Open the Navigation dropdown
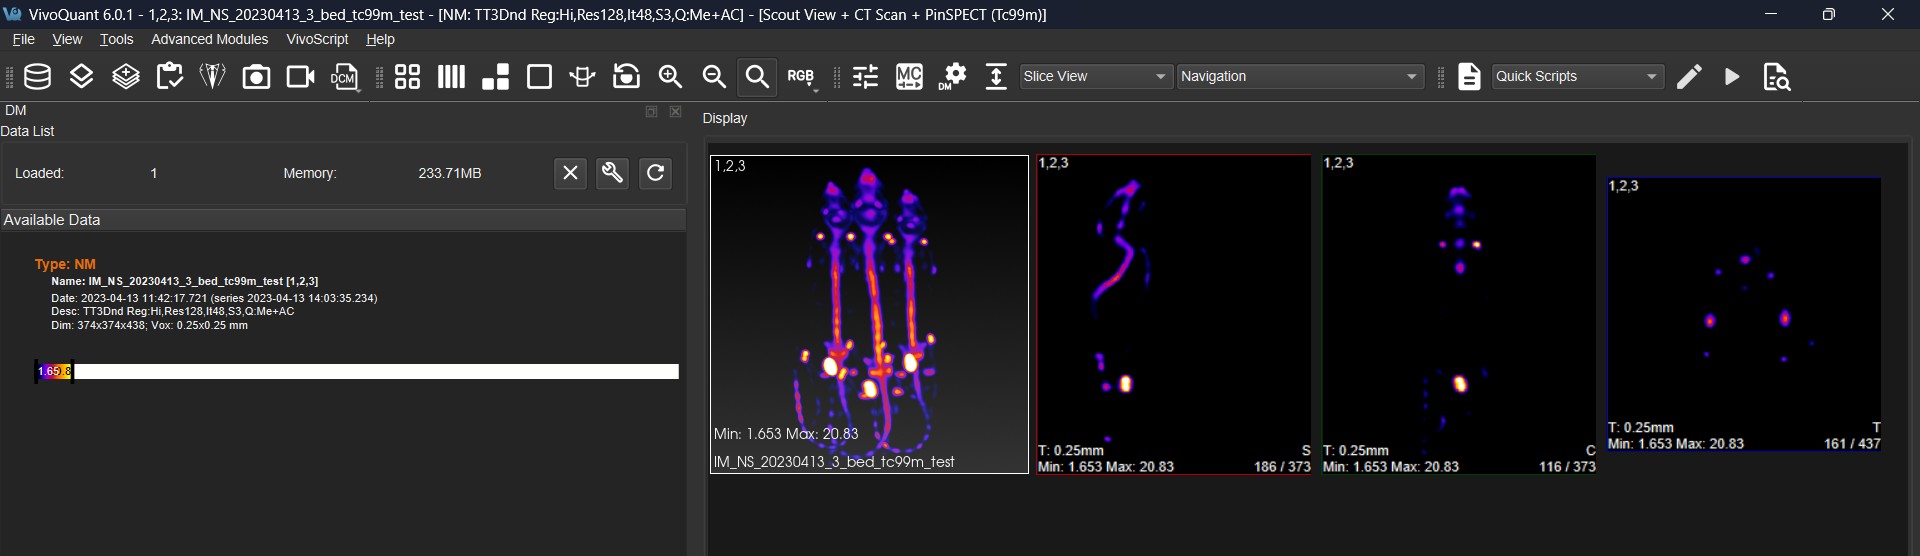The image size is (1920, 556). pos(1300,77)
